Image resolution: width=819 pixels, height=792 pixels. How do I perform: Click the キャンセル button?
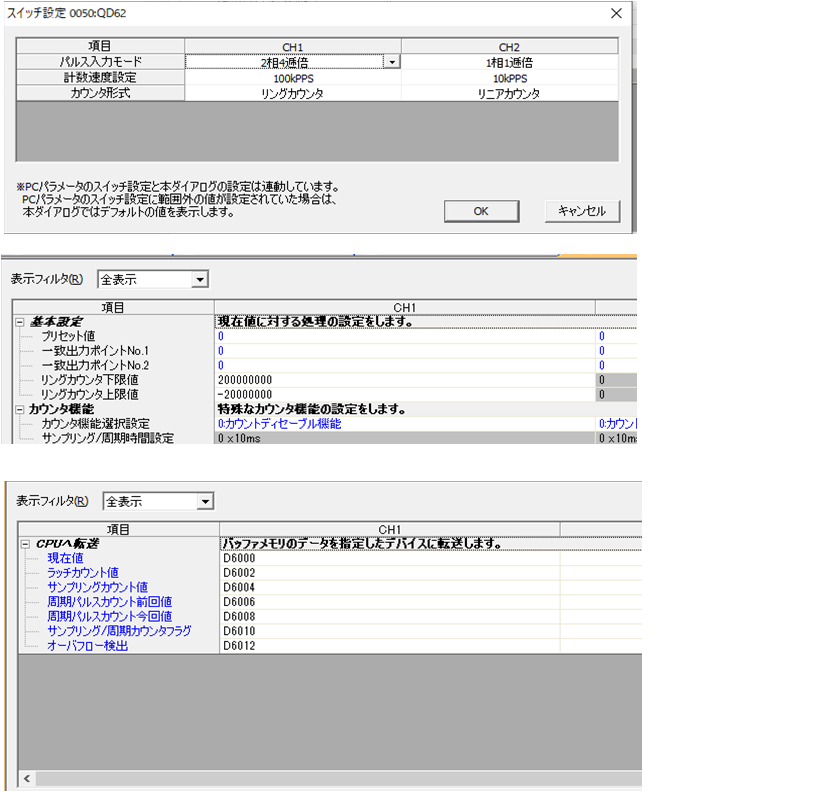582,211
